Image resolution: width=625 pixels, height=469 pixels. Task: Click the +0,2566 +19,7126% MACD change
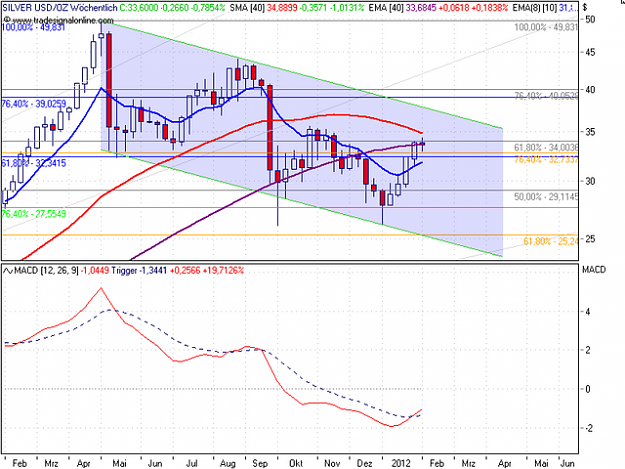[x=207, y=271]
